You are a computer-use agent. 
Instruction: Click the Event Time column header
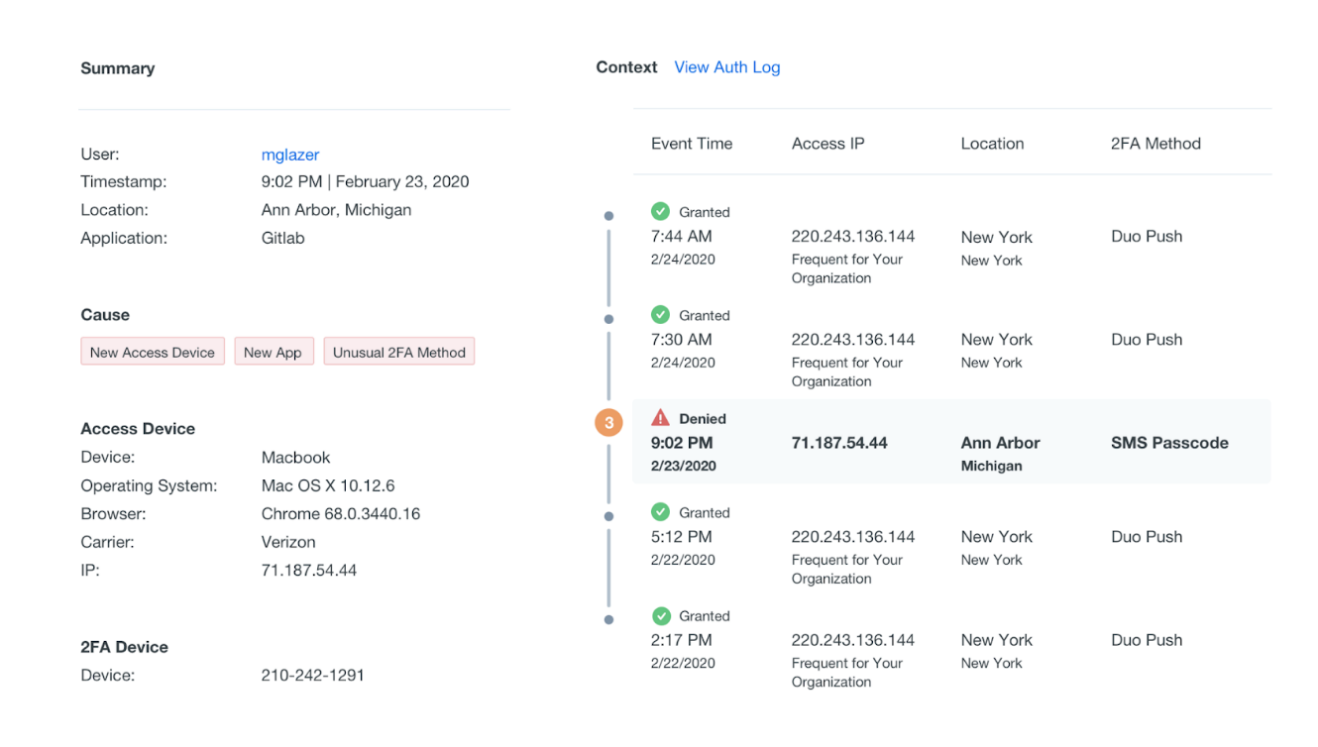[x=691, y=143]
